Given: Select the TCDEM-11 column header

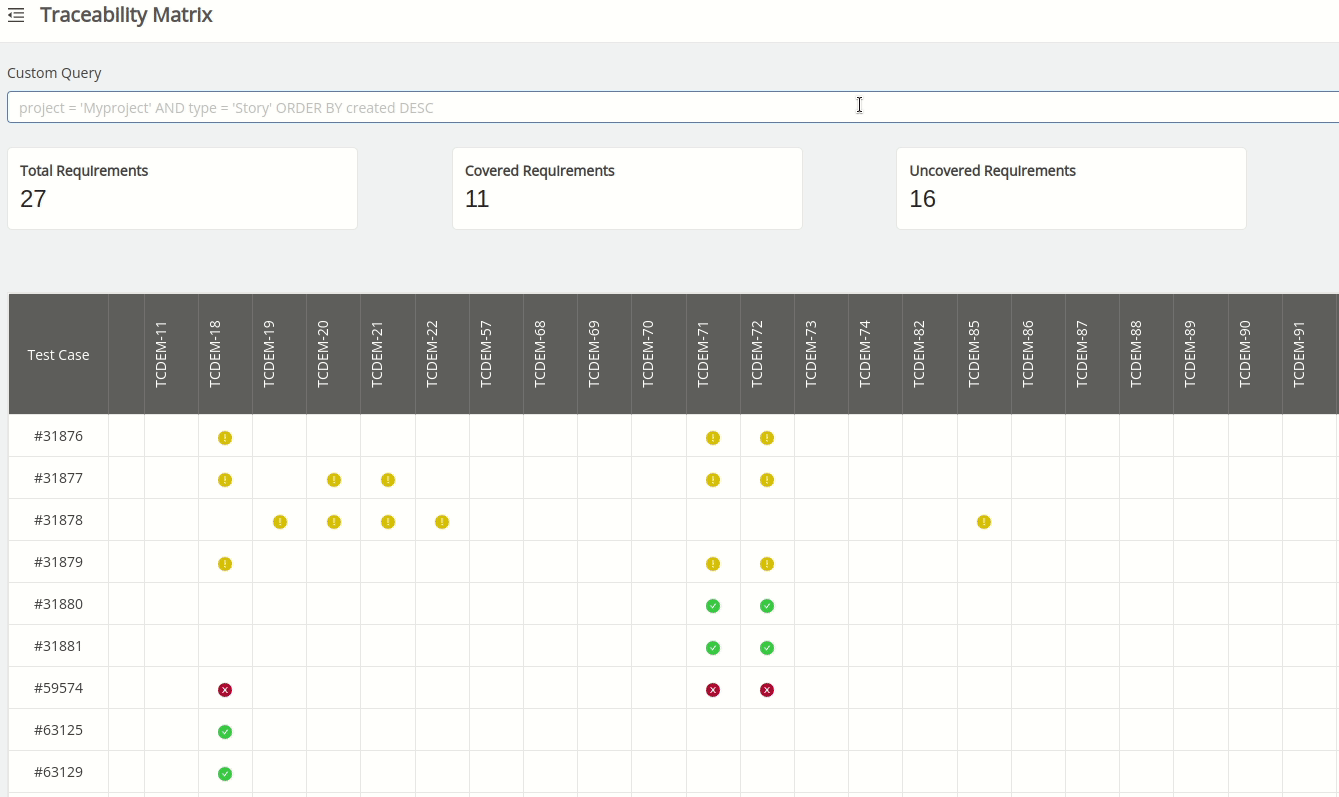Looking at the screenshot, I should point(171,354).
